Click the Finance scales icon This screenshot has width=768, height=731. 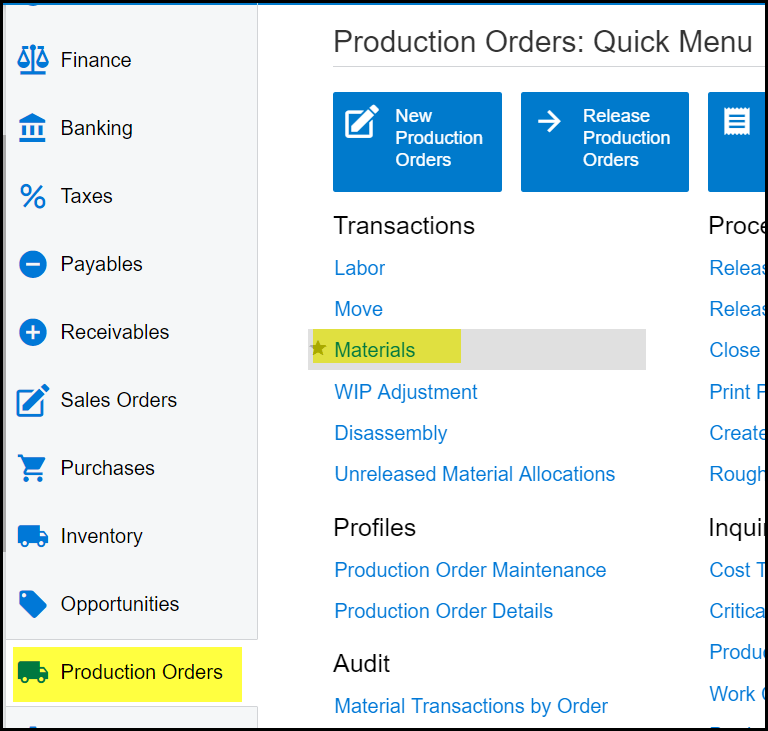[x=33, y=60]
